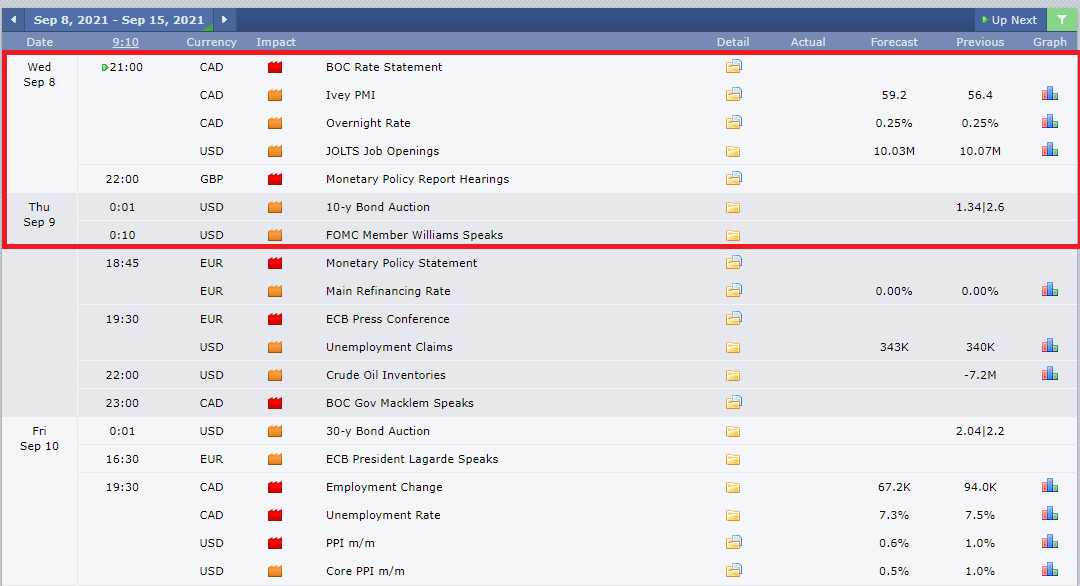Select the BOC Rate Statement event name
This screenshot has height=586, width=1080.
[384, 67]
